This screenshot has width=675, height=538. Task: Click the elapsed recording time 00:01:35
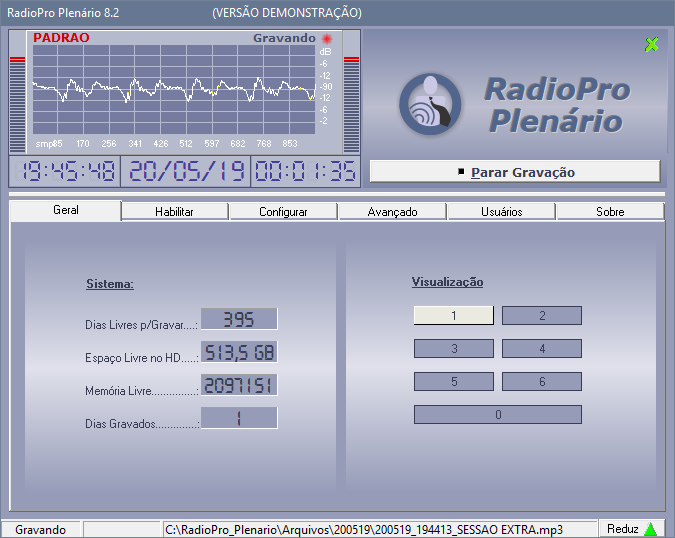click(305, 171)
